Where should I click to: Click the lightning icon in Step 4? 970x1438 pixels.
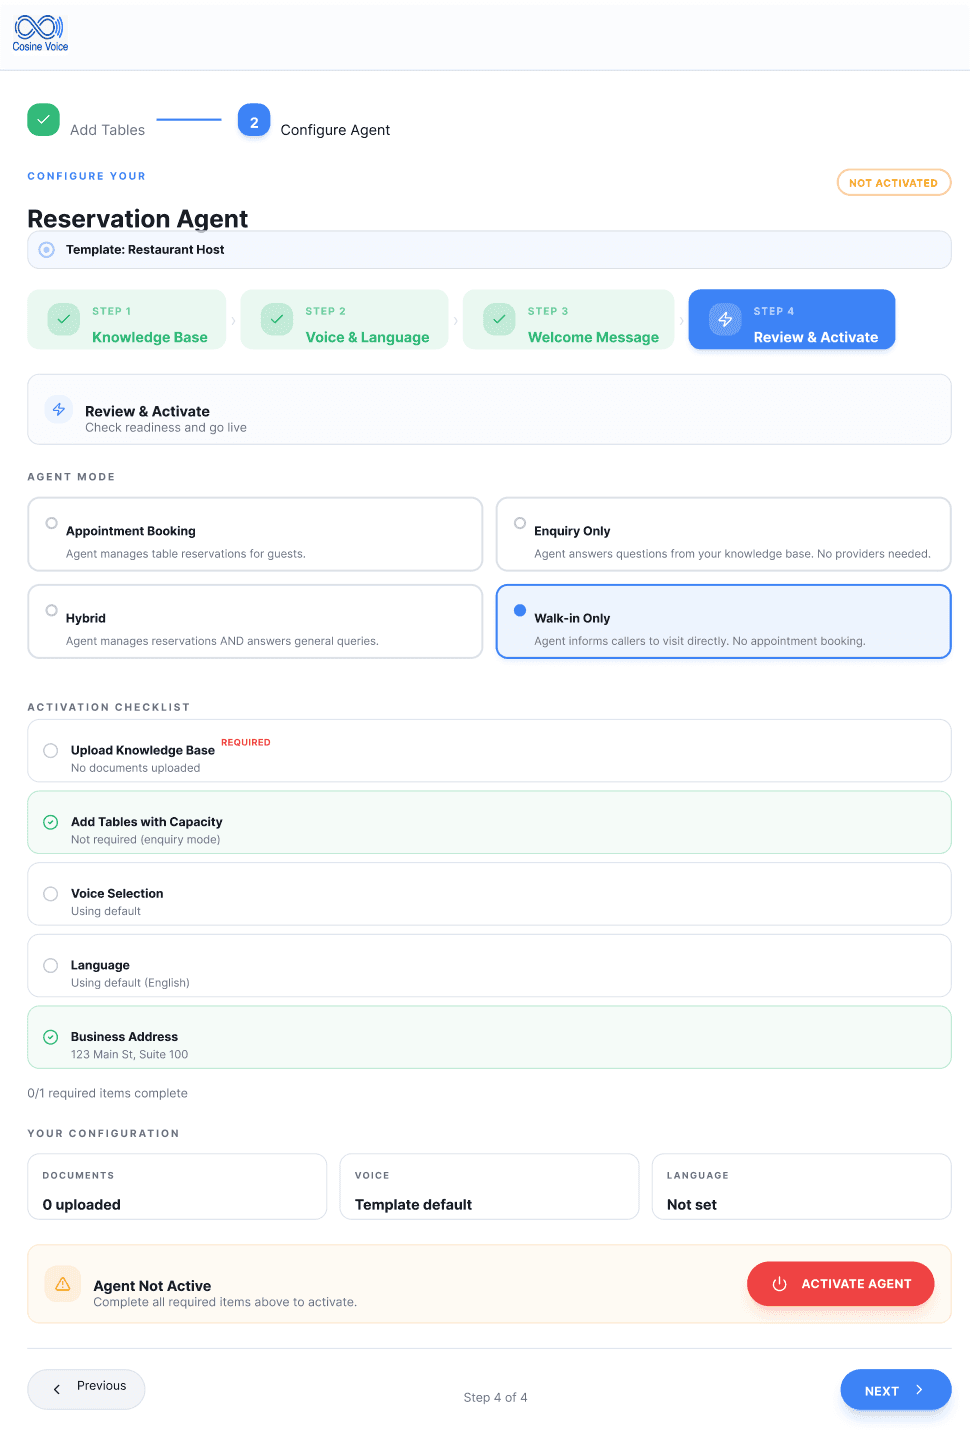tap(725, 320)
